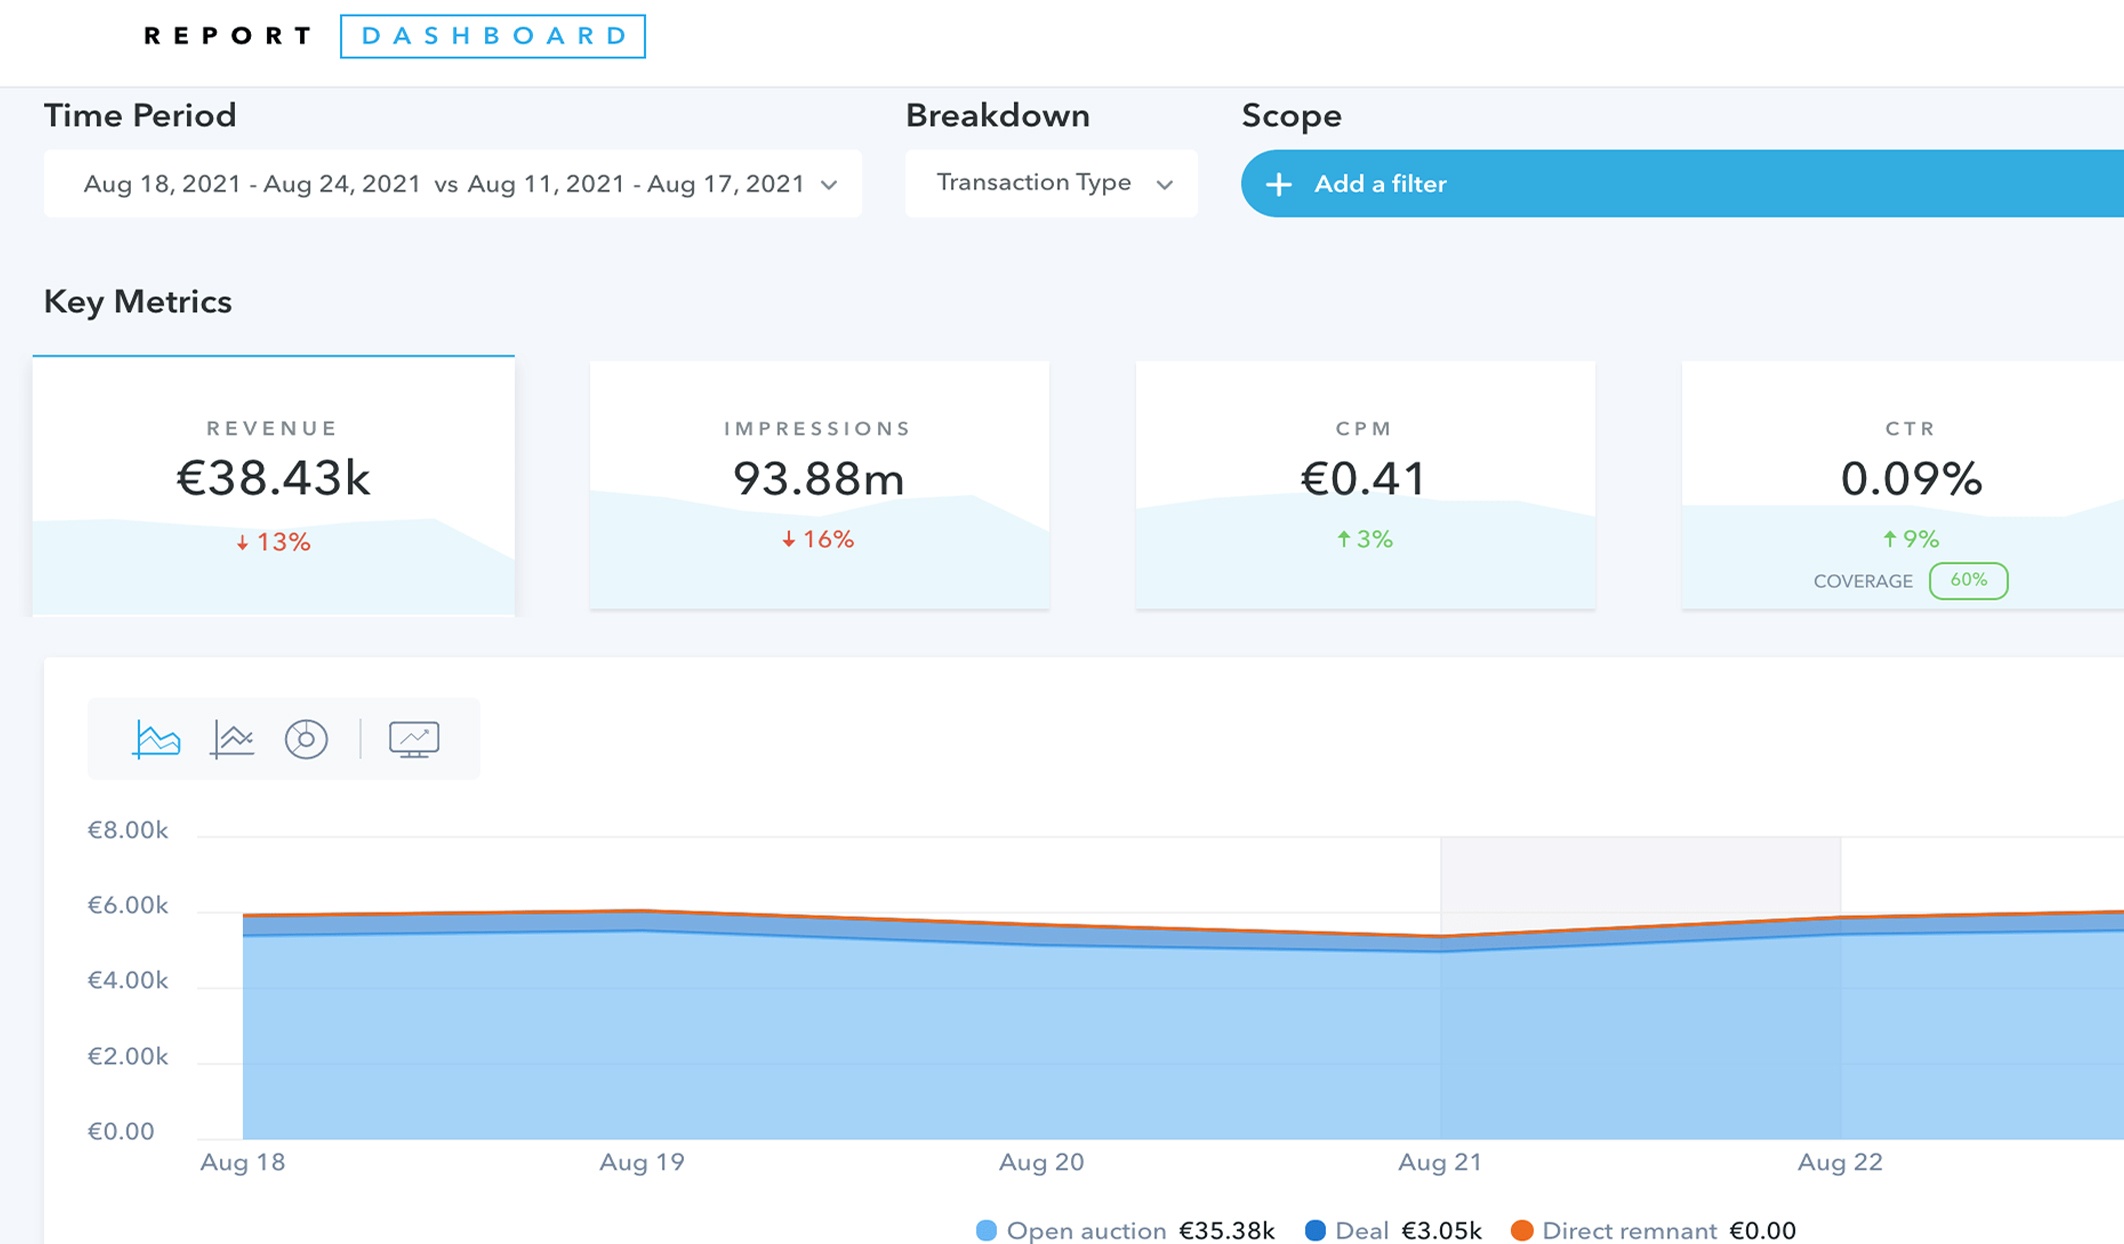Toggle the Open auction legend swatch

(x=986, y=1231)
